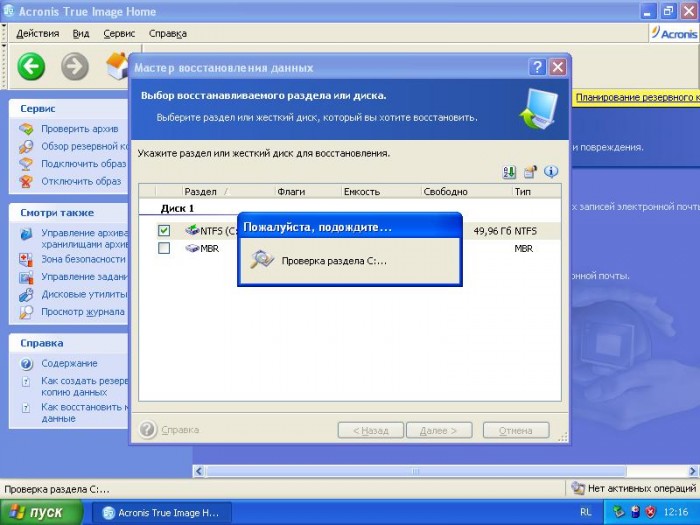
Task: Open Как восстановить данные link
Action: (x=84, y=413)
